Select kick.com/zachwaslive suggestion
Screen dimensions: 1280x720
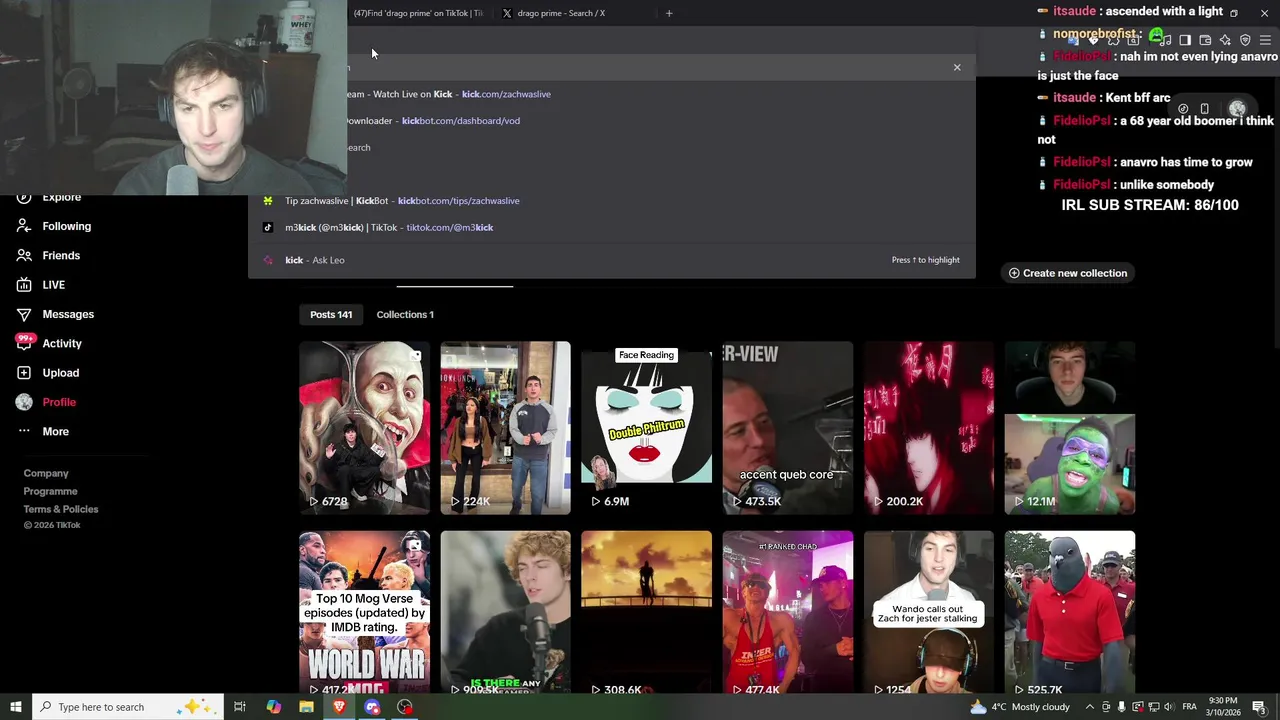[x=612, y=94]
